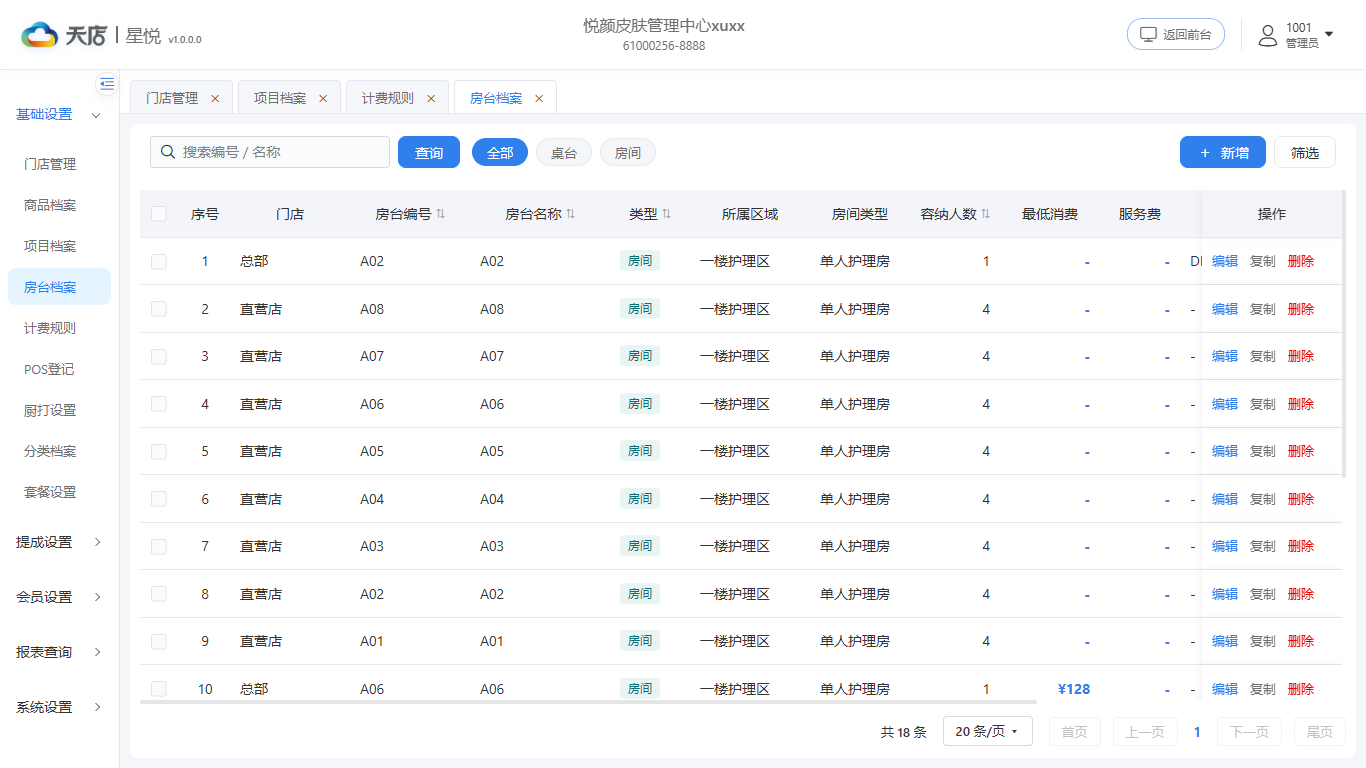Click the sidebar collapse icon
The height and width of the screenshot is (768, 1366).
(107, 84)
